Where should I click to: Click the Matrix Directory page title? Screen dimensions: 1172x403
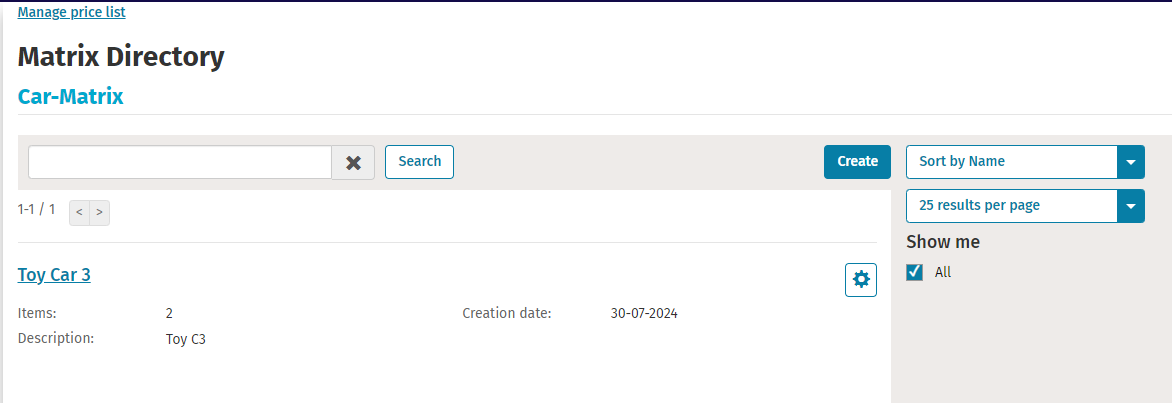(x=121, y=57)
